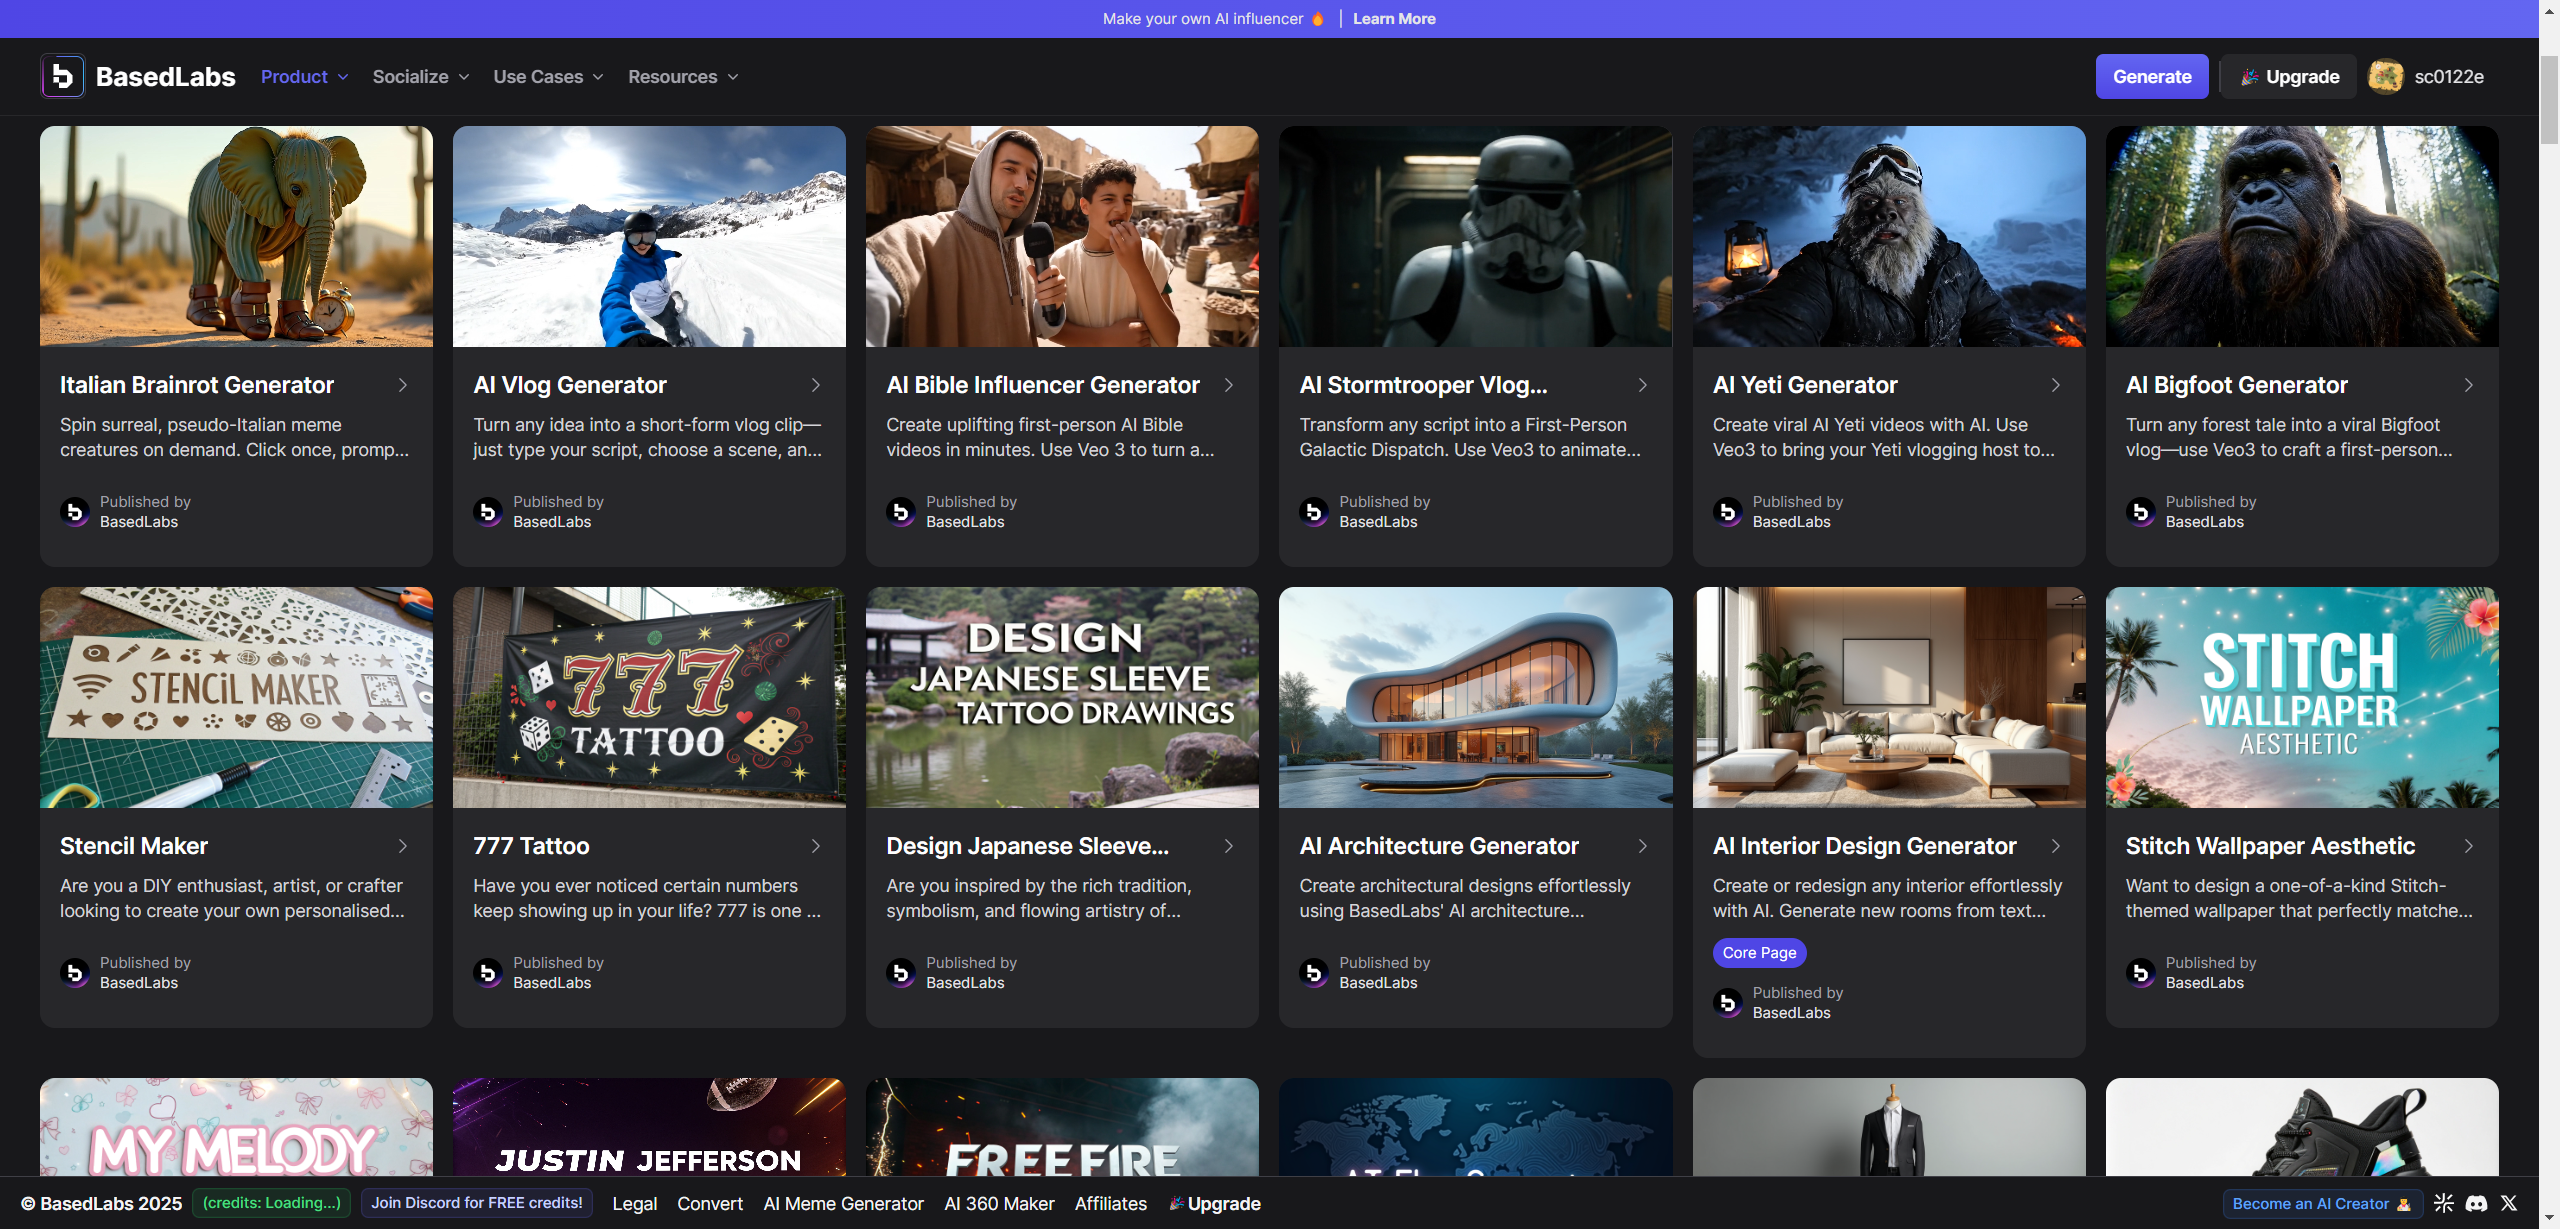2560x1229 pixels.
Task: Open AI 360 Maker footer link
Action: coord(999,1204)
